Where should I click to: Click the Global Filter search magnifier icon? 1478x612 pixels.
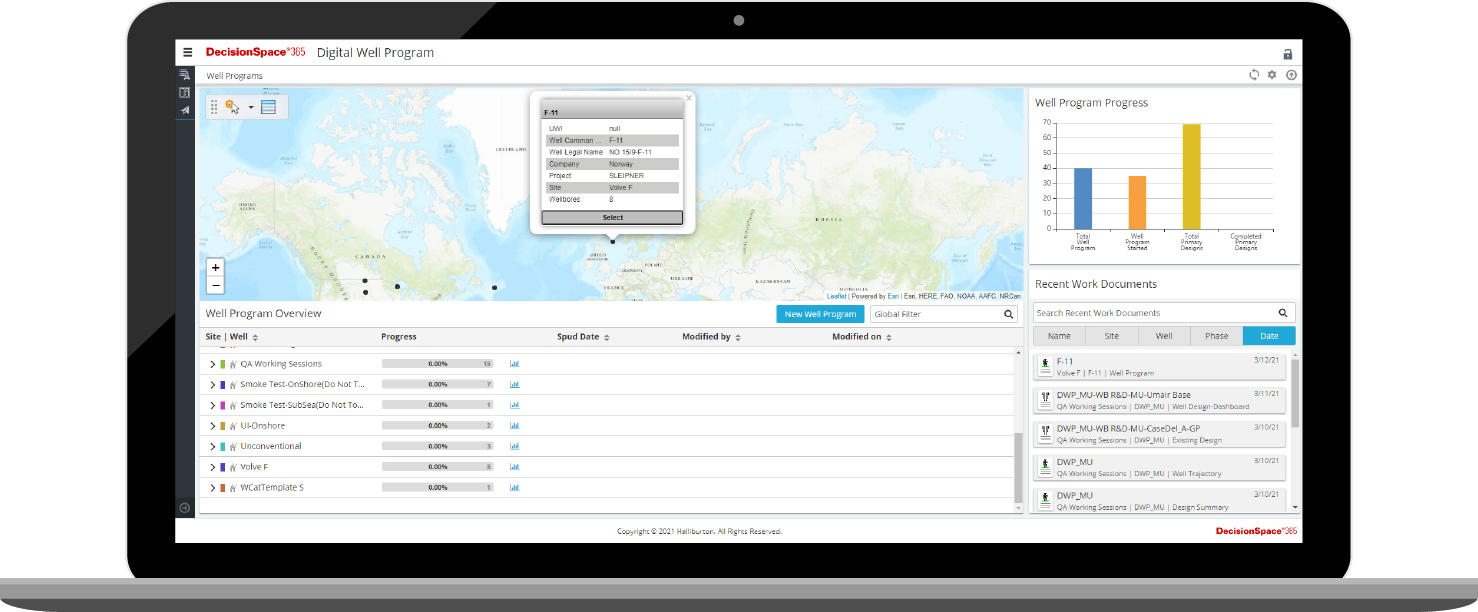coord(1009,314)
